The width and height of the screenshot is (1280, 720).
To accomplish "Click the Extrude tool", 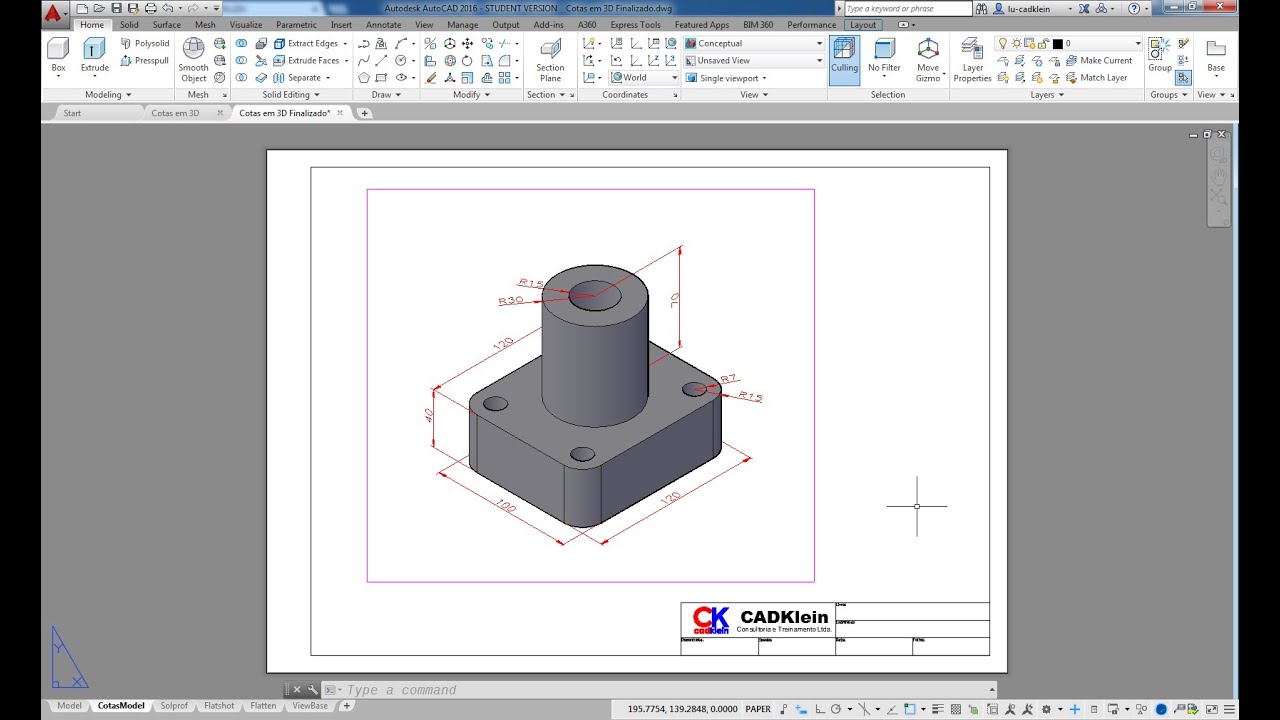I will tap(95, 57).
